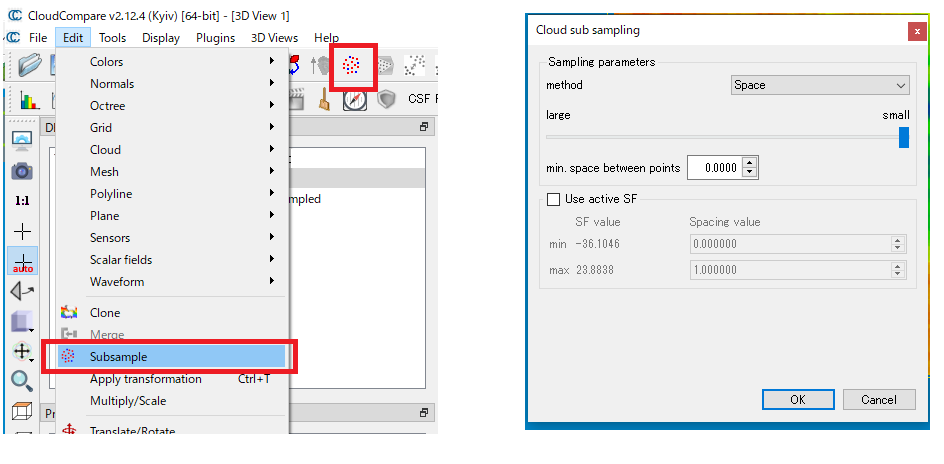Open the histogram icon with colored bars
Screen dimensions: 944x464
click(29, 99)
